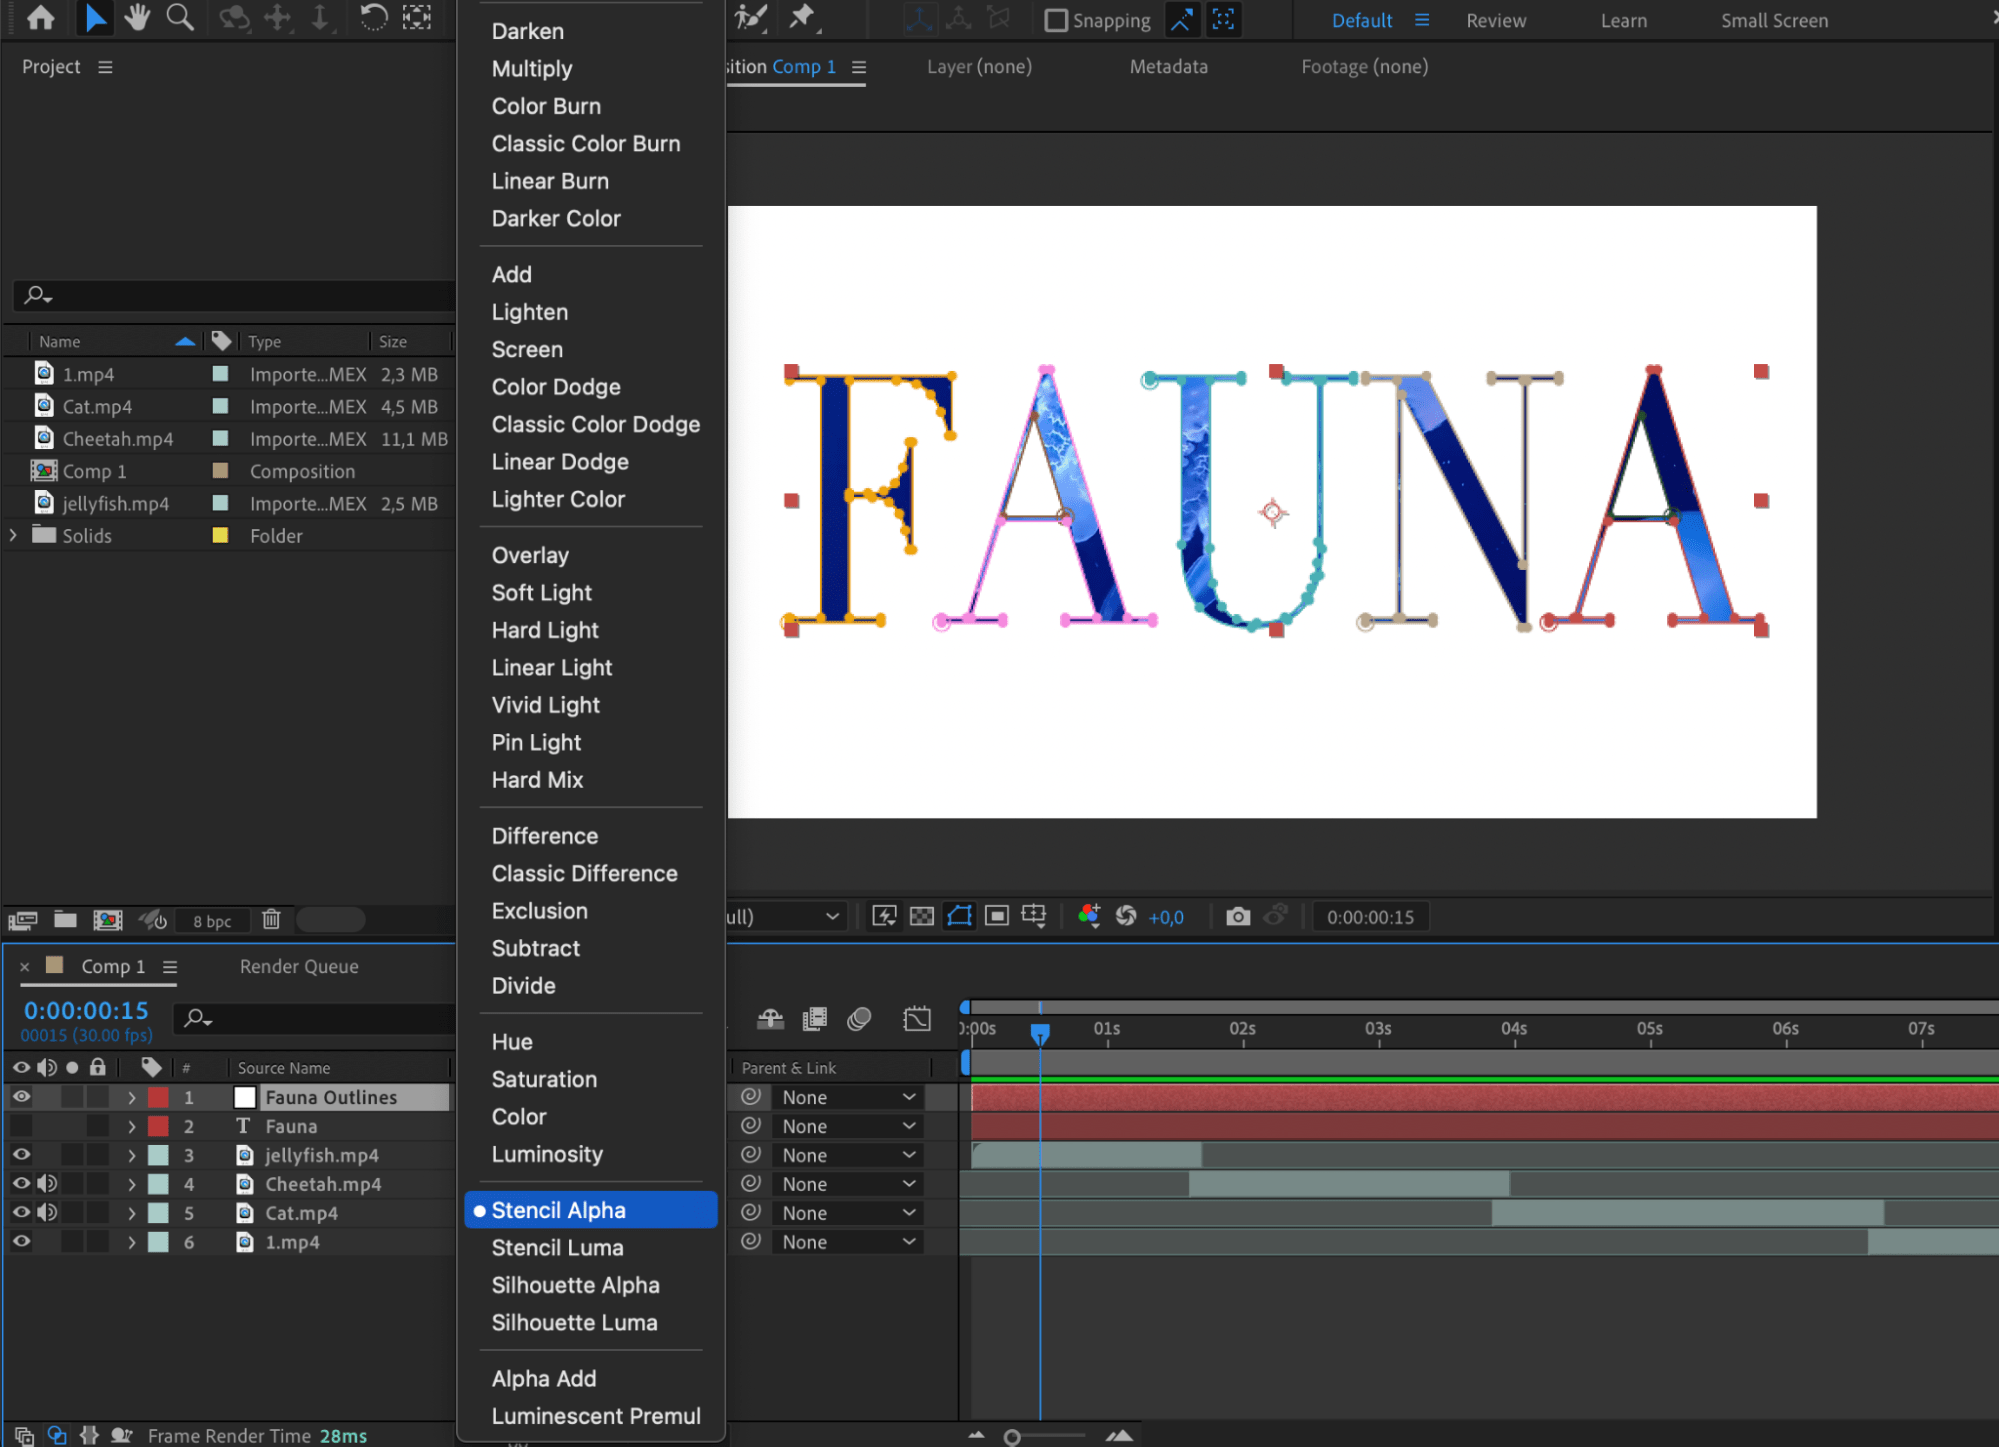Select the Hand tool
1999x1447 pixels.
point(137,17)
